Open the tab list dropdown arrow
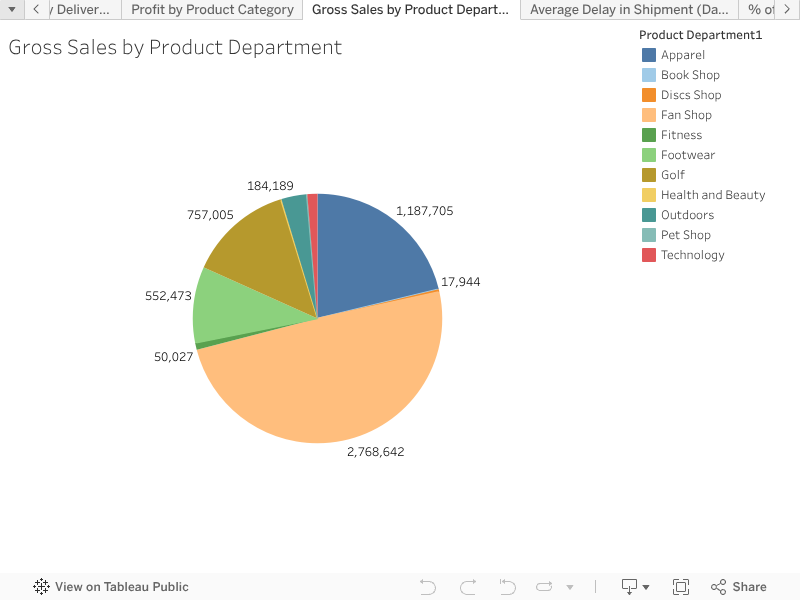This screenshot has width=800, height=600. click(x=12, y=10)
